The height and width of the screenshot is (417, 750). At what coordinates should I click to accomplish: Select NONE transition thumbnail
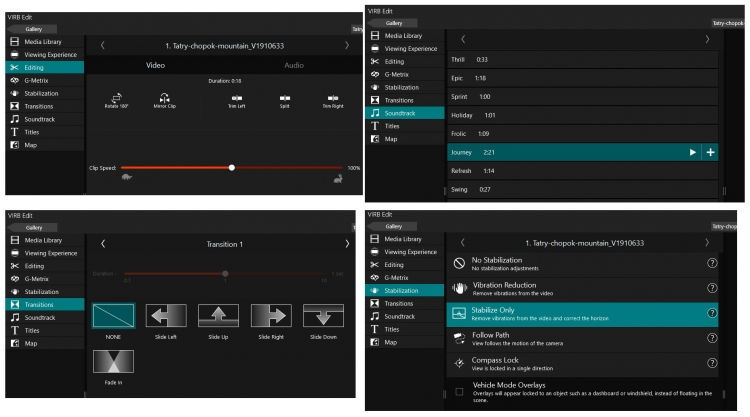click(113, 316)
